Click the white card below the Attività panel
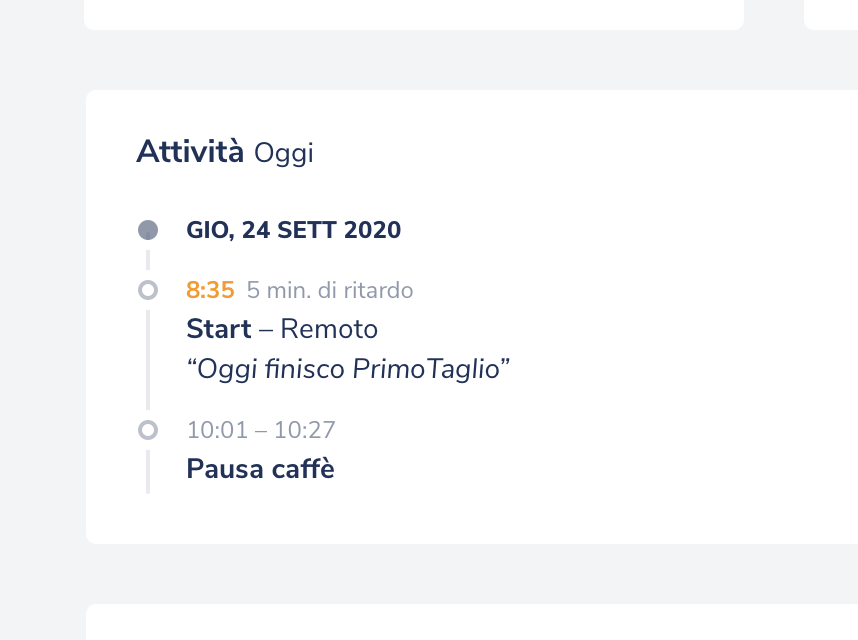 point(470,623)
